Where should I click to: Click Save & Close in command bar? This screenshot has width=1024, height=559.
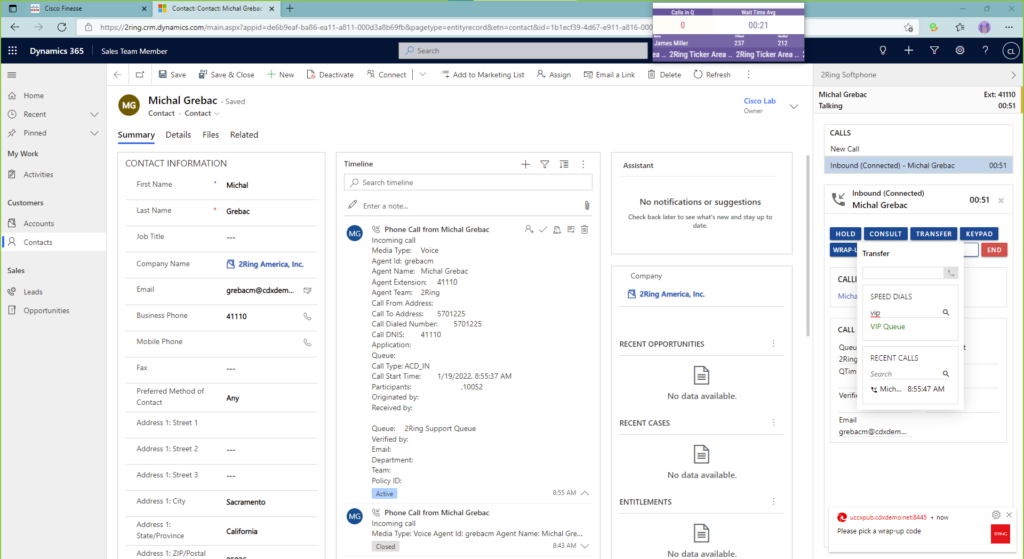point(226,75)
